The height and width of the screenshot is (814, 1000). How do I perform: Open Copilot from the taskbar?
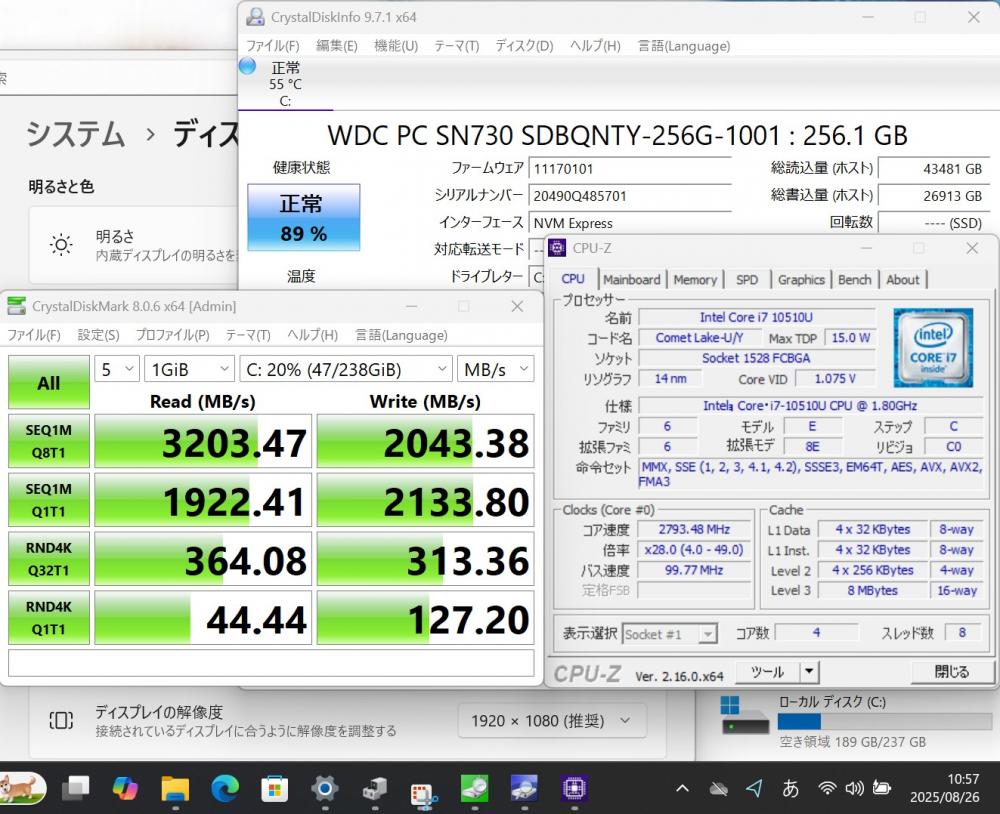[x=125, y=788]
